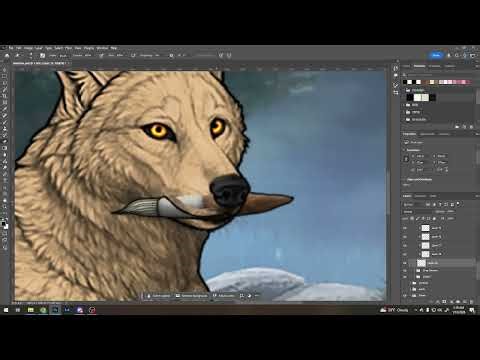Viewport: 480px width, 360px height.
Task: Open the Filter menu
Action: click(x=68, y=48)
